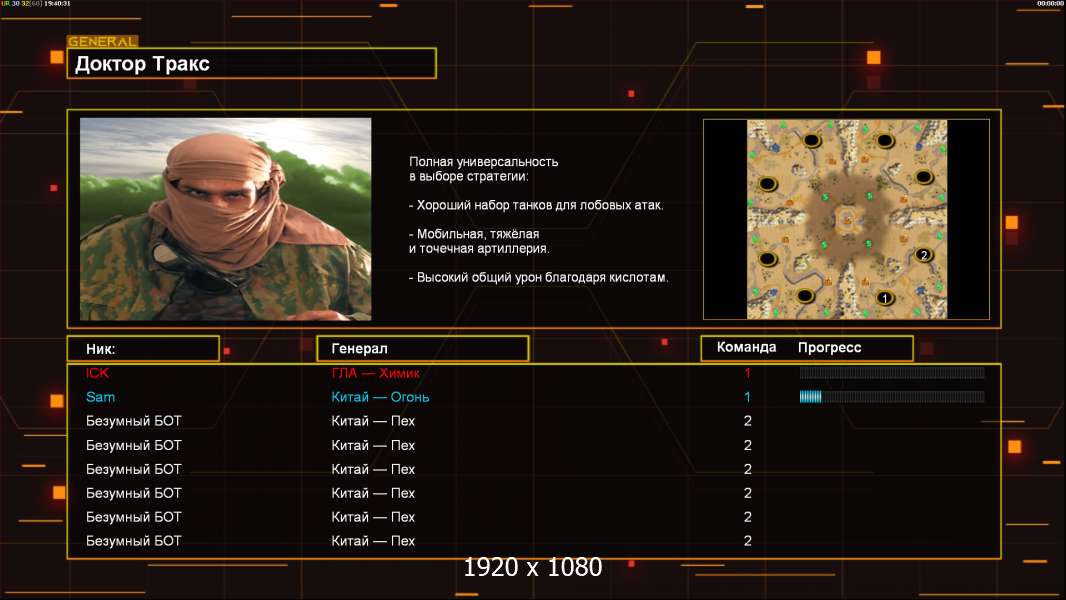Click the 'Ник:' column header
The height and width of the screenshot is (600, 1066).
point(143,349)
